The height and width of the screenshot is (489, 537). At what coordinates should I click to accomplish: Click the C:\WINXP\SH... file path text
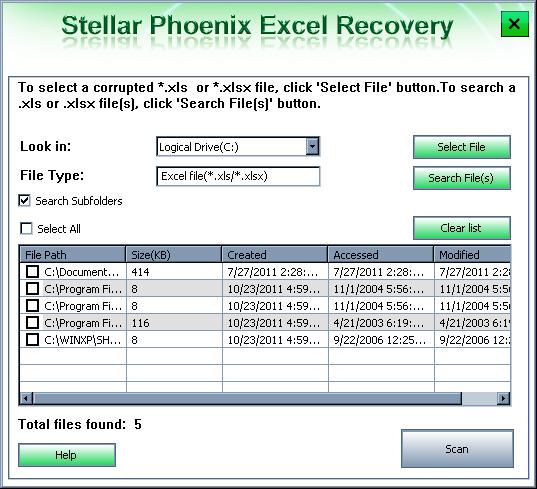(83, 340)
